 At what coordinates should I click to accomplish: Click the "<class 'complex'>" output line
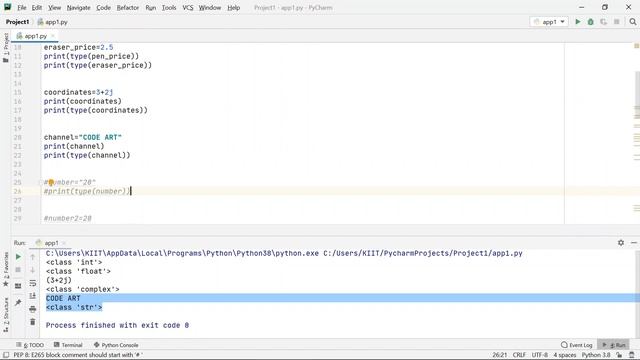coord(82,289)
